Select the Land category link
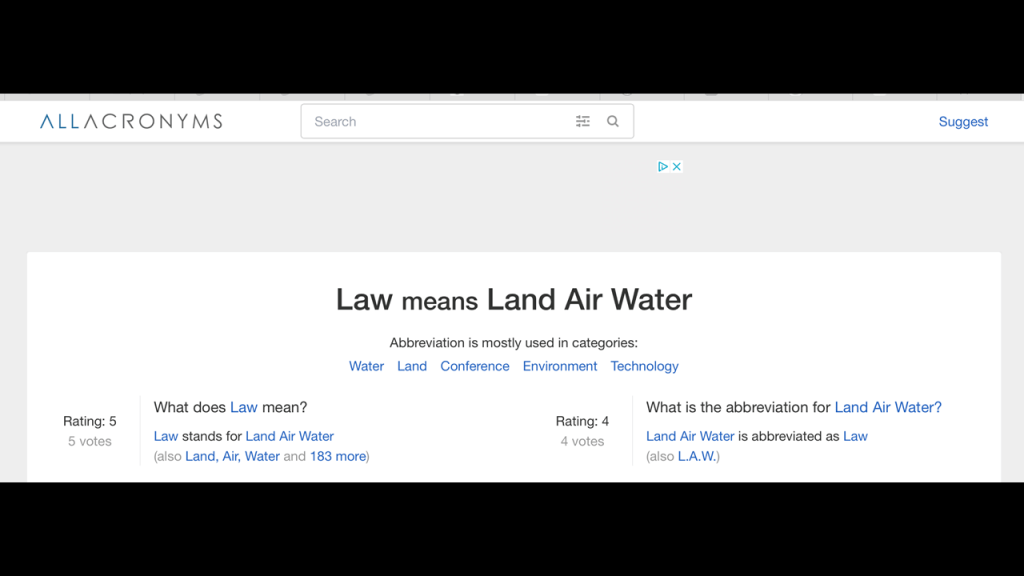 pyautogui.click(x=412, y=366)
